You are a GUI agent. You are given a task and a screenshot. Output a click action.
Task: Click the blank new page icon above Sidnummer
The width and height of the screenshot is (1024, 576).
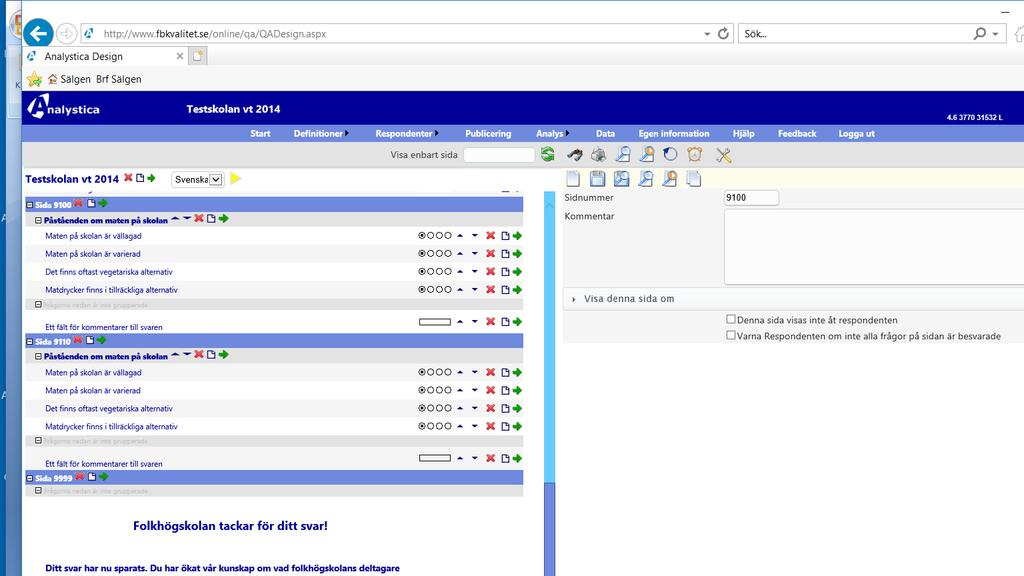click(x=573, y=179)
